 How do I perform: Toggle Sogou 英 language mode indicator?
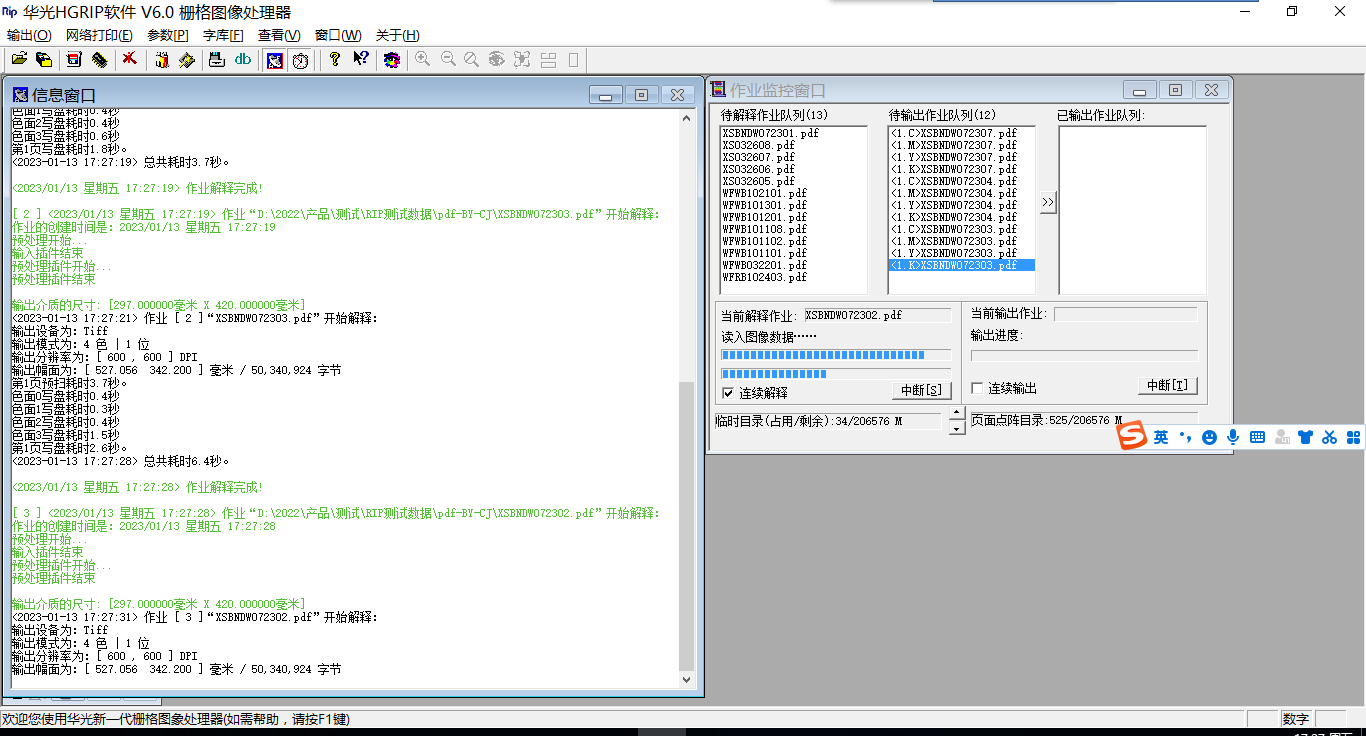1161,437
